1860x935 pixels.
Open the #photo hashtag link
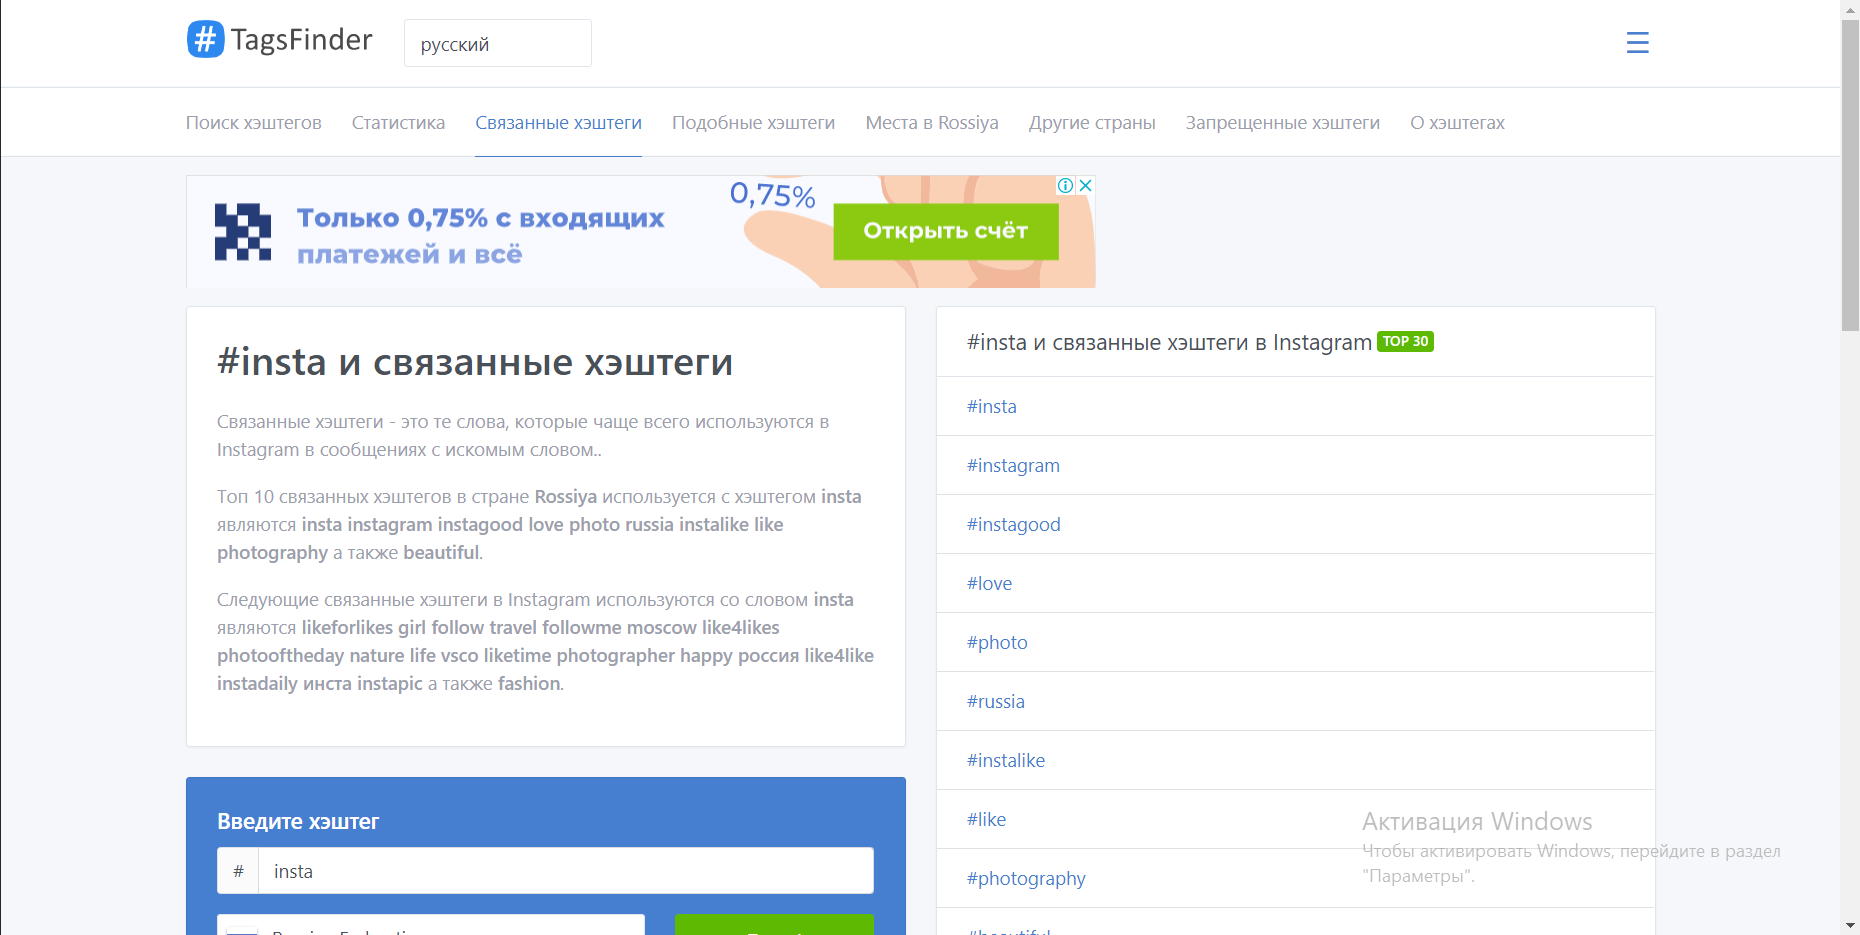click(997, 642)
